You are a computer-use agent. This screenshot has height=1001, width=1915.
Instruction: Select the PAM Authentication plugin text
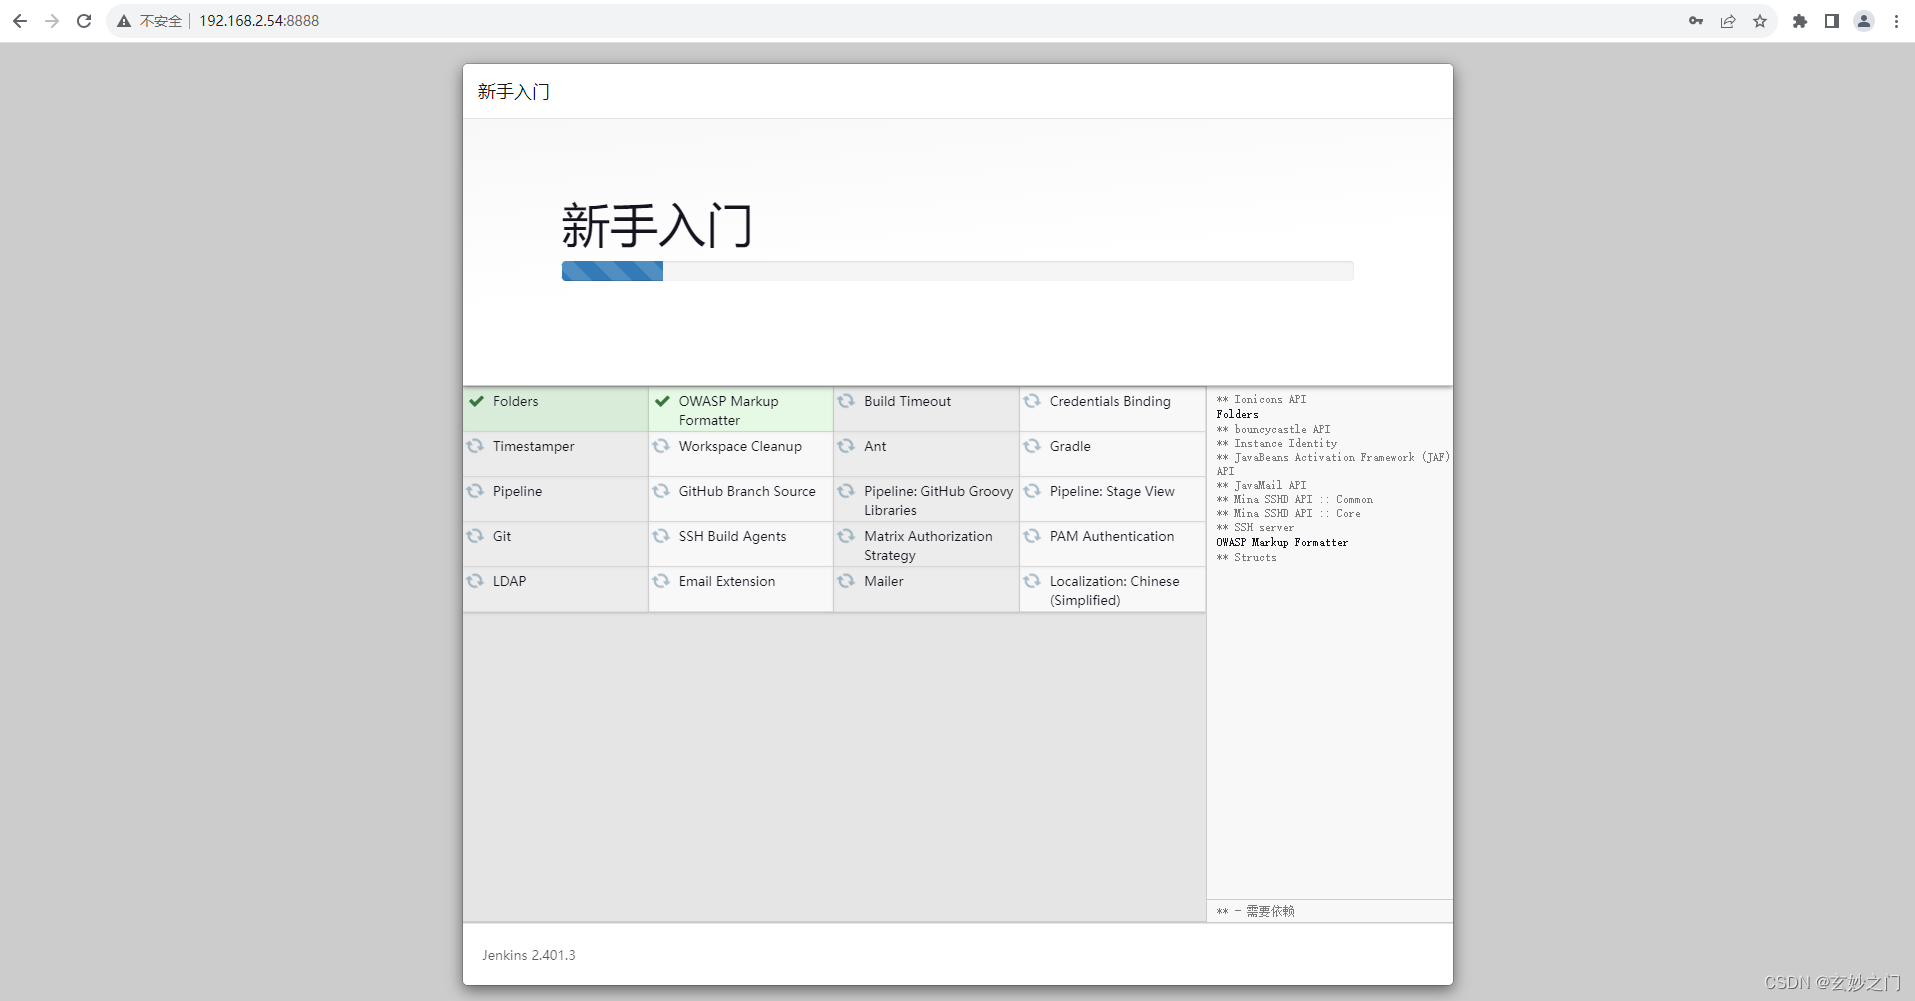pyautogui.click(x=1112, y=536)
